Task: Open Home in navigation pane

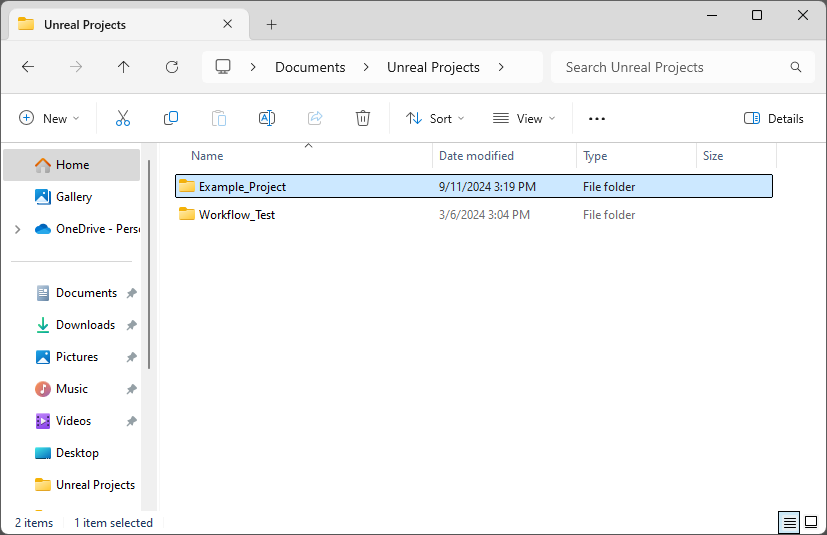Action: click(72, 165)
